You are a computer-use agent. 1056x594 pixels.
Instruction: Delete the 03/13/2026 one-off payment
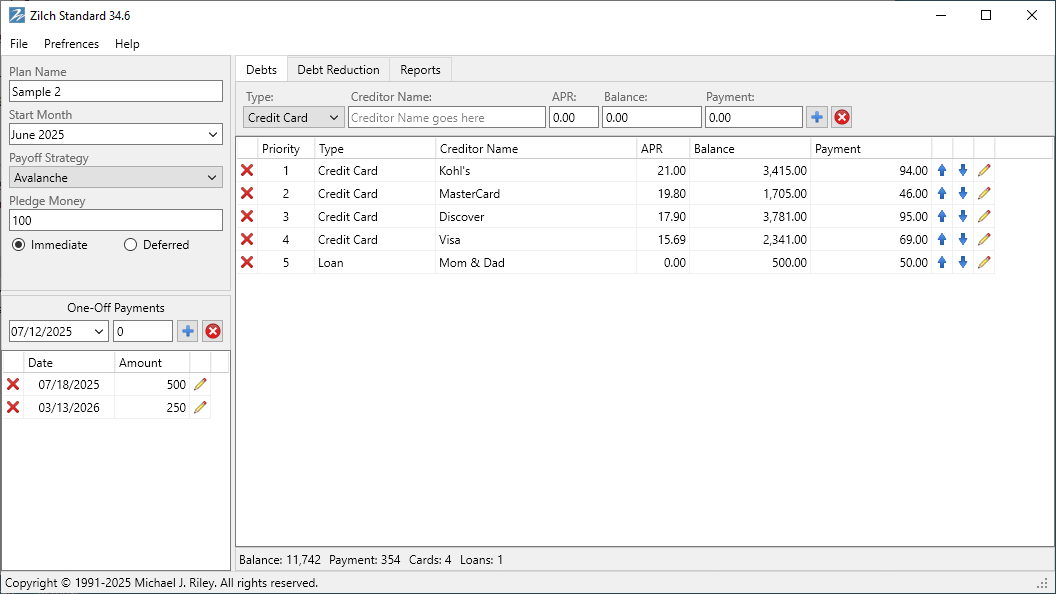13,408
